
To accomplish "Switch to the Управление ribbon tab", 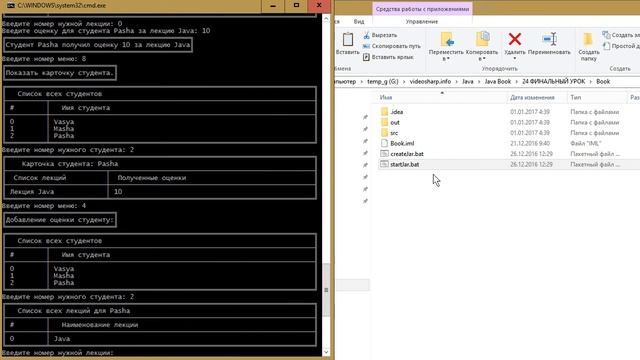I will [422, 22].
